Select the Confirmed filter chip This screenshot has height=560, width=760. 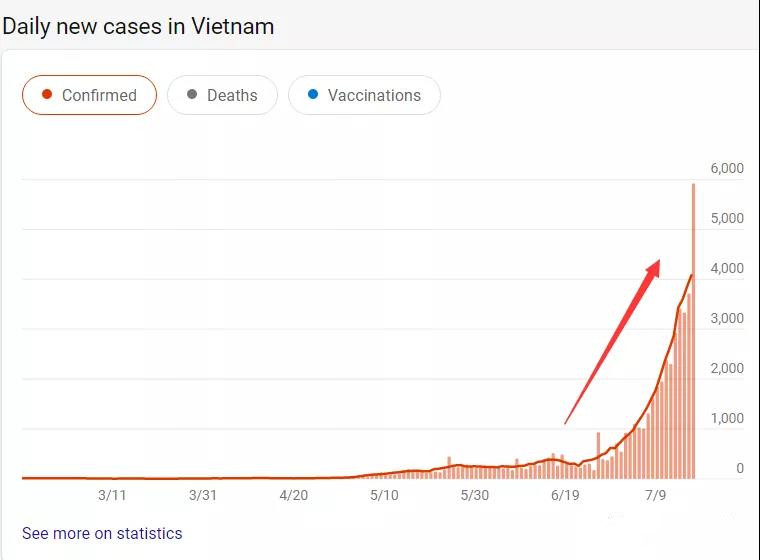[89, 95]
